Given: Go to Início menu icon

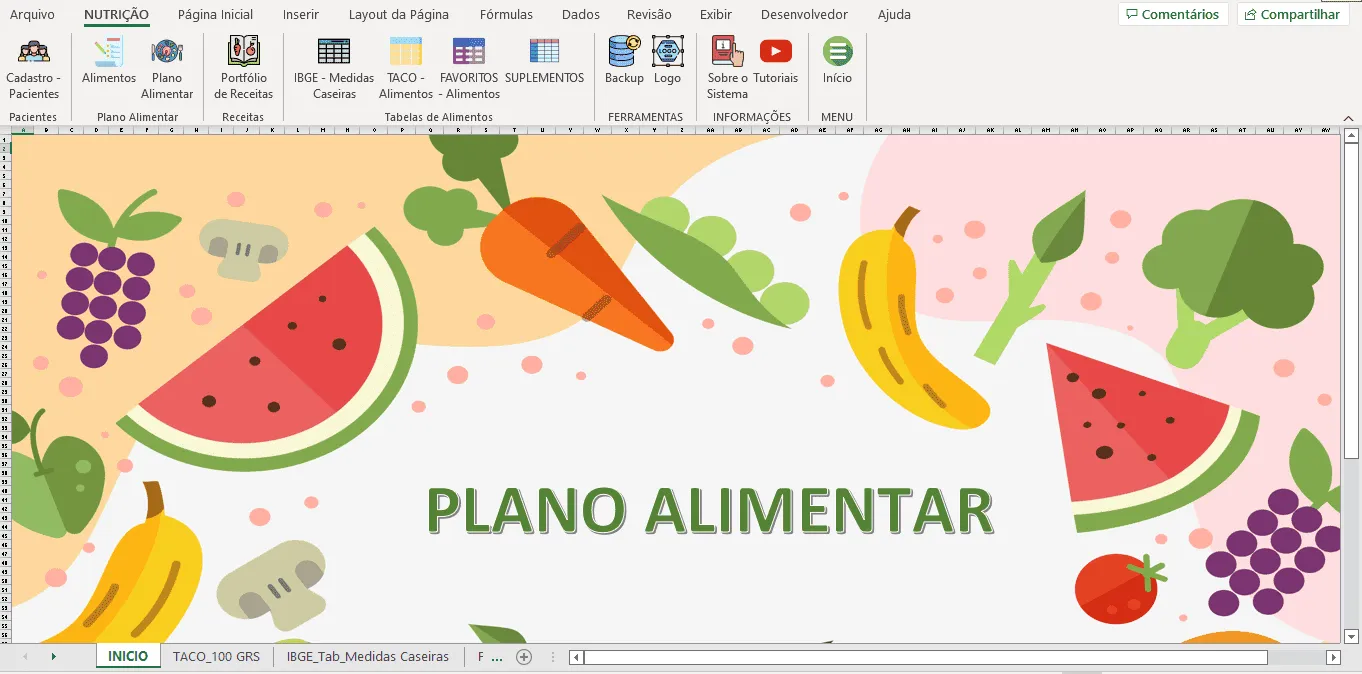Looking at the screenshot, I should [837, 60].
